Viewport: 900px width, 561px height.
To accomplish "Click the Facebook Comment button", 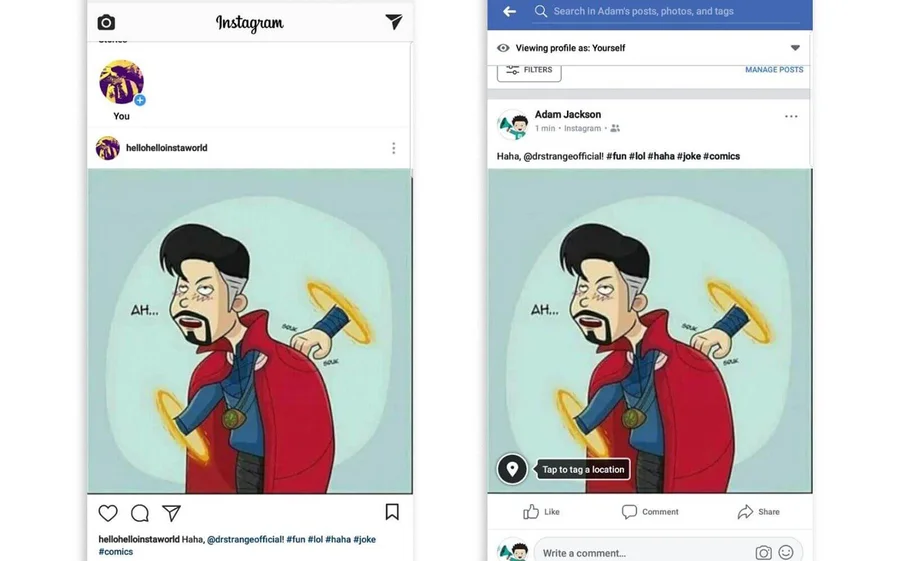I will 650,512.
